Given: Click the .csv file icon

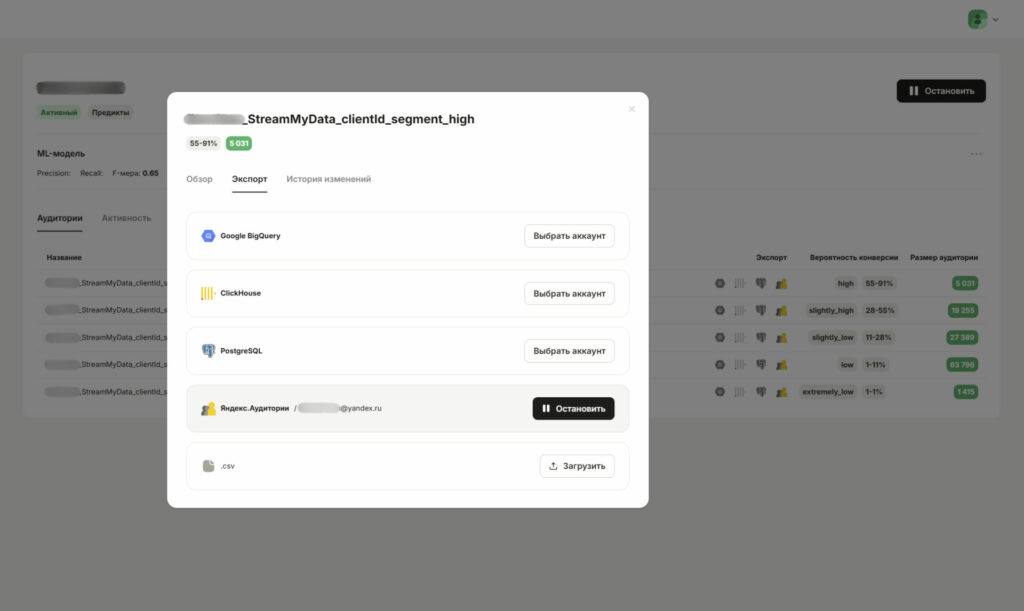Looking at the screenshot, I should point(208,465).
